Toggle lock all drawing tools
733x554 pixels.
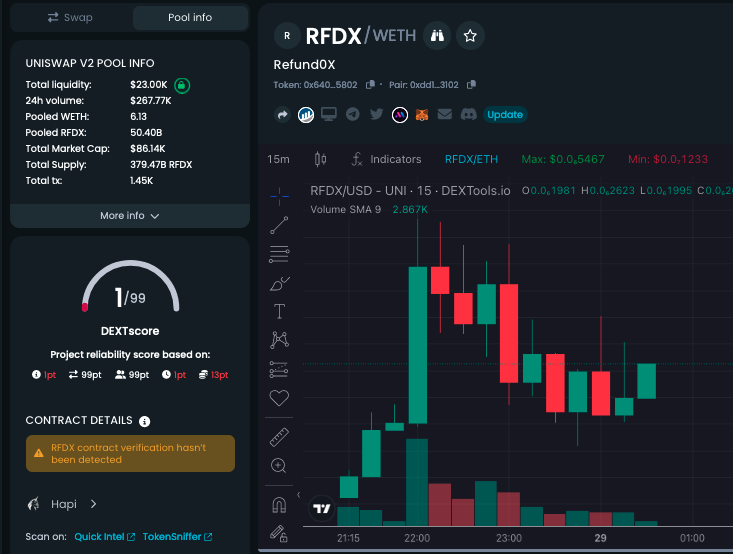[x=279, y=533]
